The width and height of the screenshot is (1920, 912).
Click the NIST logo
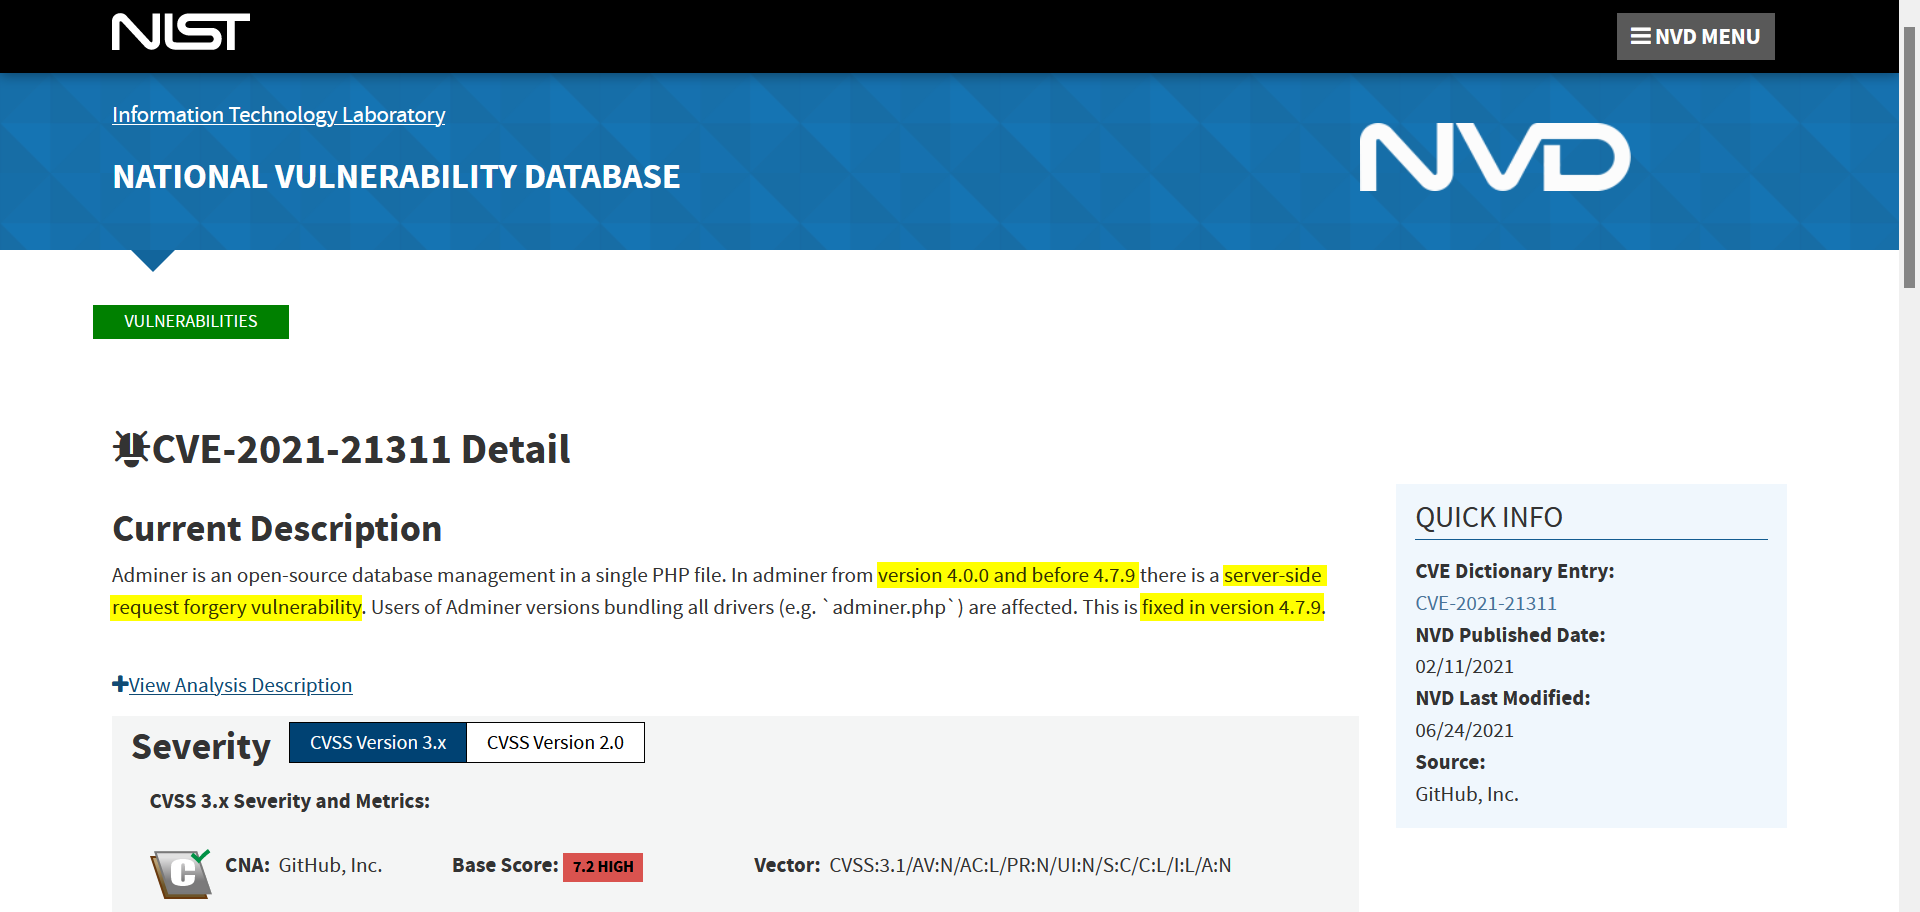pos(180,31)
